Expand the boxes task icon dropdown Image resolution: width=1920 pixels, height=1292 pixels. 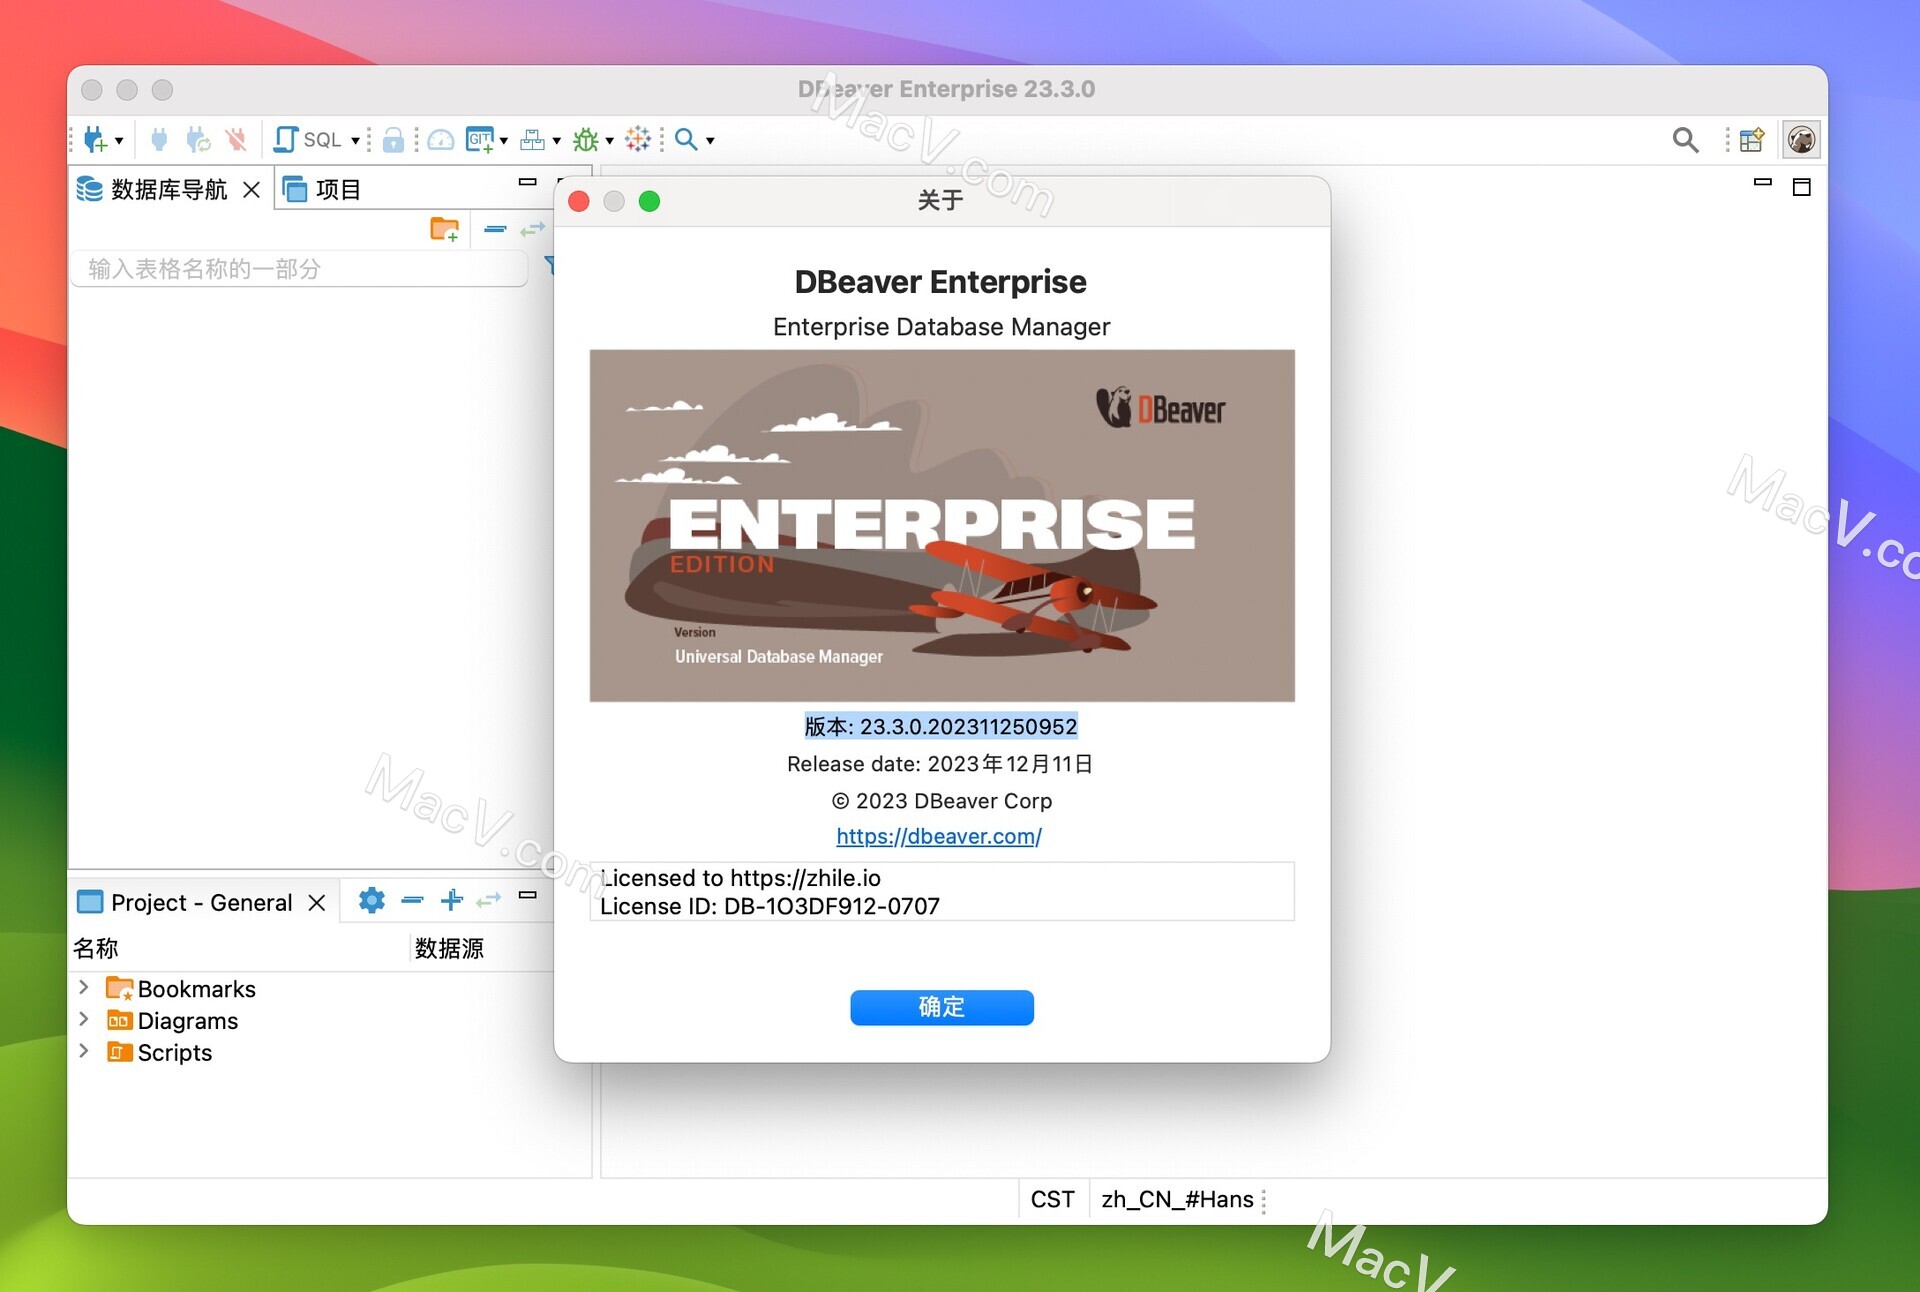[x=556, y=140]
